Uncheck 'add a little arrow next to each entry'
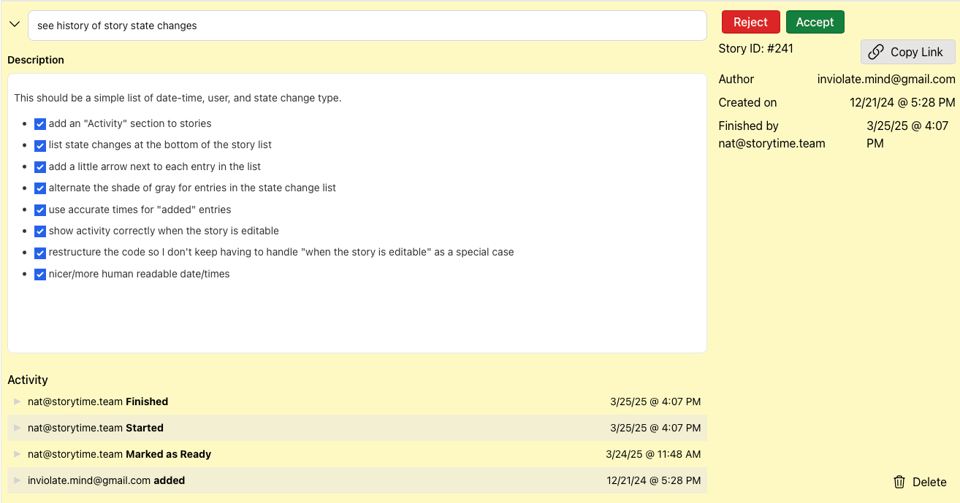The height and width of the screenshot is (503, 960). tap(40, 167)
